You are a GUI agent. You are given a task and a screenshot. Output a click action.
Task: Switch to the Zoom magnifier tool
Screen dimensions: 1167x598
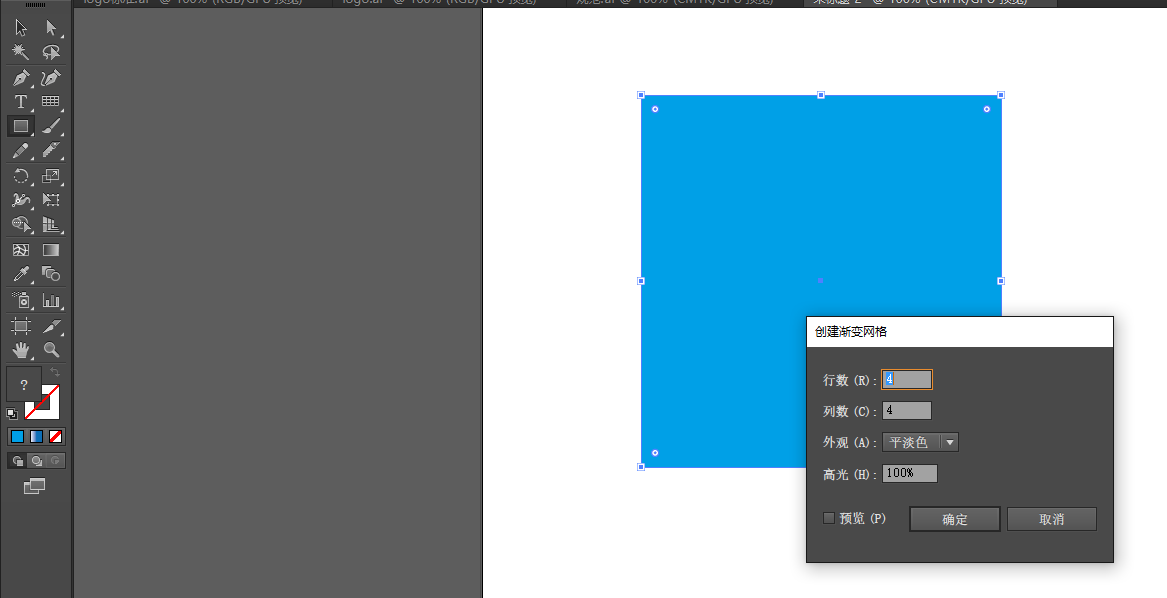(x=51, y=349)
